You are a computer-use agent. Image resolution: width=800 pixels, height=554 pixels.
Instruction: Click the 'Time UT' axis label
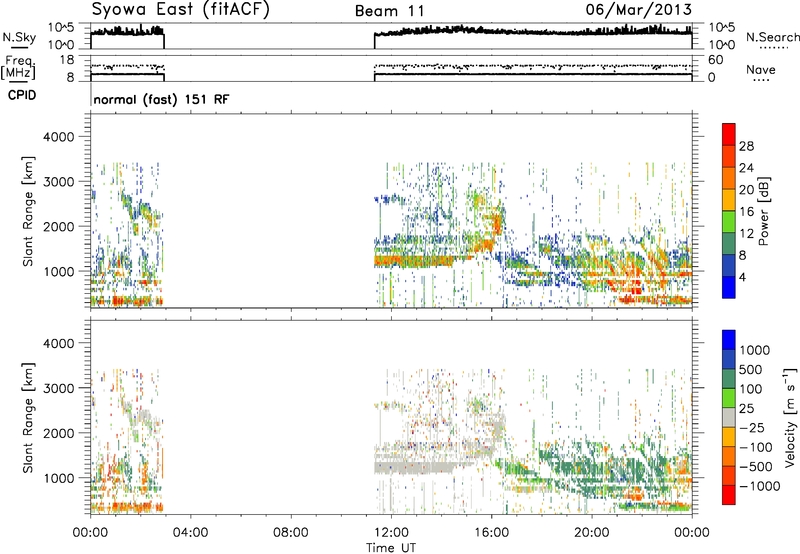[391, 548]
